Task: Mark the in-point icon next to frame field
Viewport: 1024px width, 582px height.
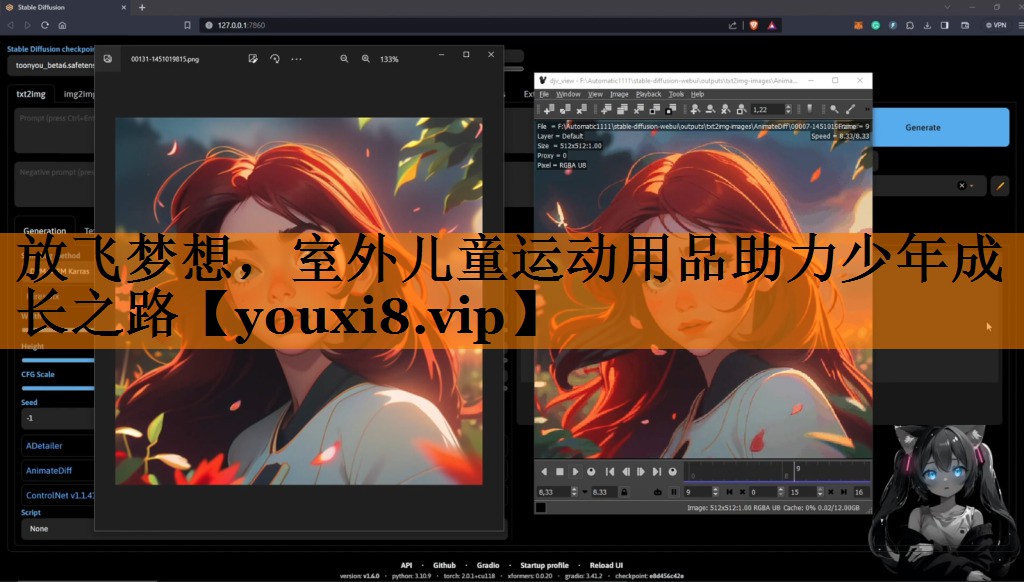Action: pos(729,492)
